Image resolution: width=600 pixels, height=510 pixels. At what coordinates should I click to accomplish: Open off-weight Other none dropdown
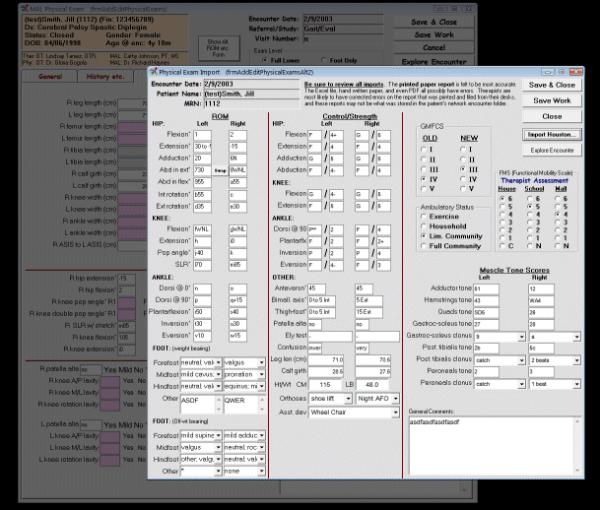pyautogui.click(x=261, y=471)
